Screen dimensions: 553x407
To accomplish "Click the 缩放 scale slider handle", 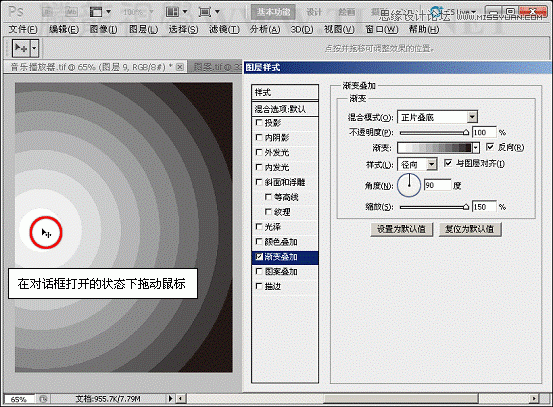I will tap(466, 207).
